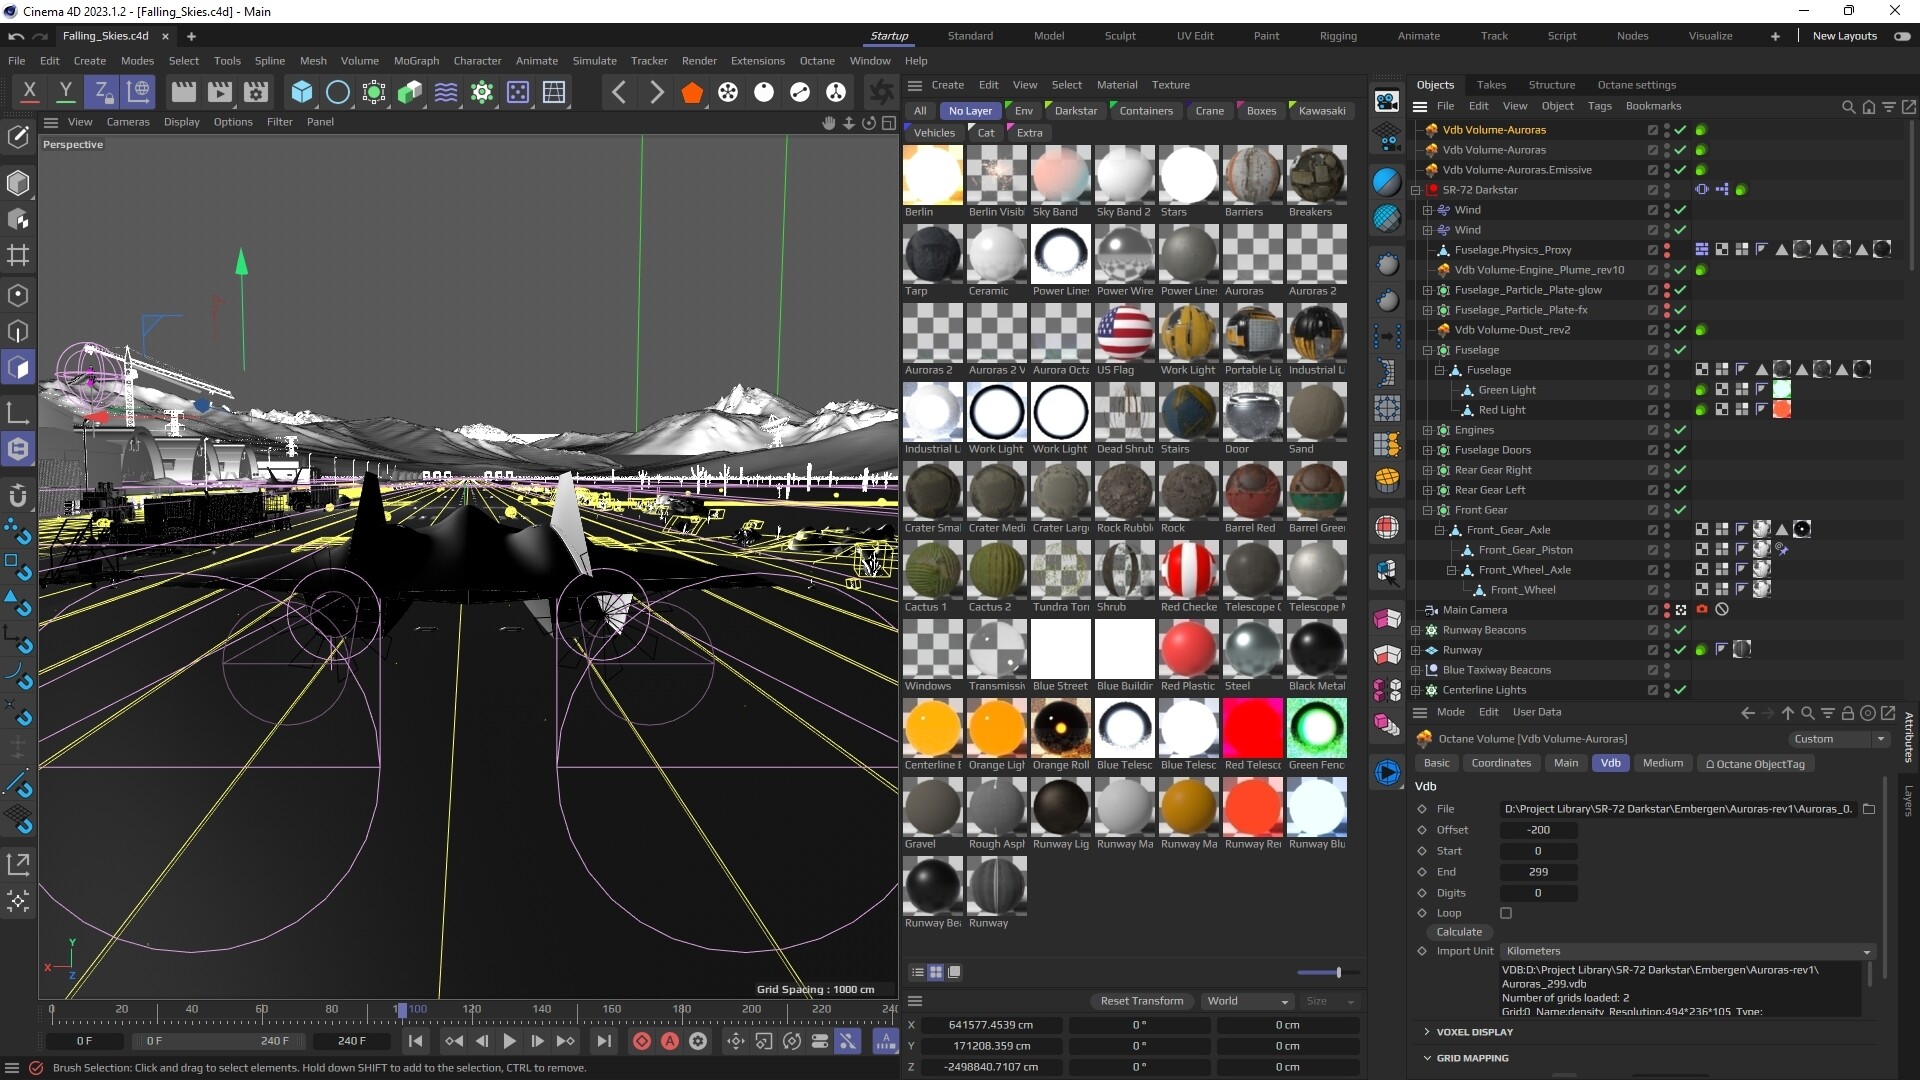The height and width of the screenshot is (1080, 1920).
Task: Switch to the Medium attribute tab
Action: pos(1662,763)
